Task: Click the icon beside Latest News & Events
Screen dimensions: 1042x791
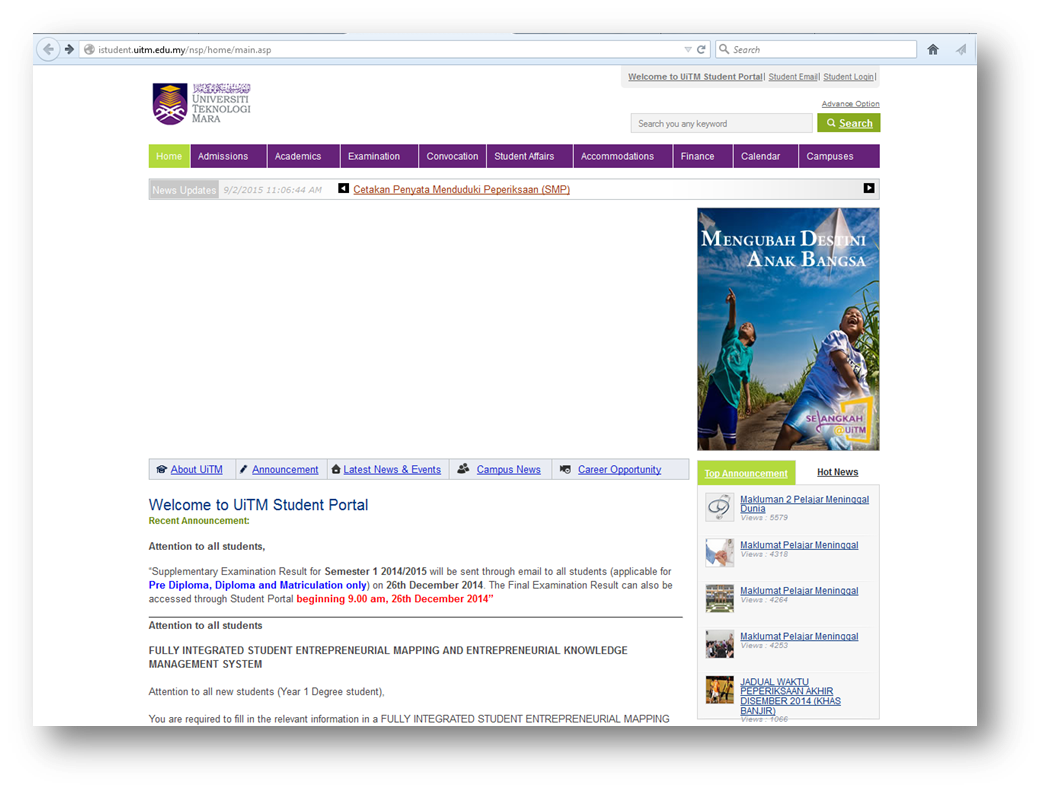Action: coord(336,469)
